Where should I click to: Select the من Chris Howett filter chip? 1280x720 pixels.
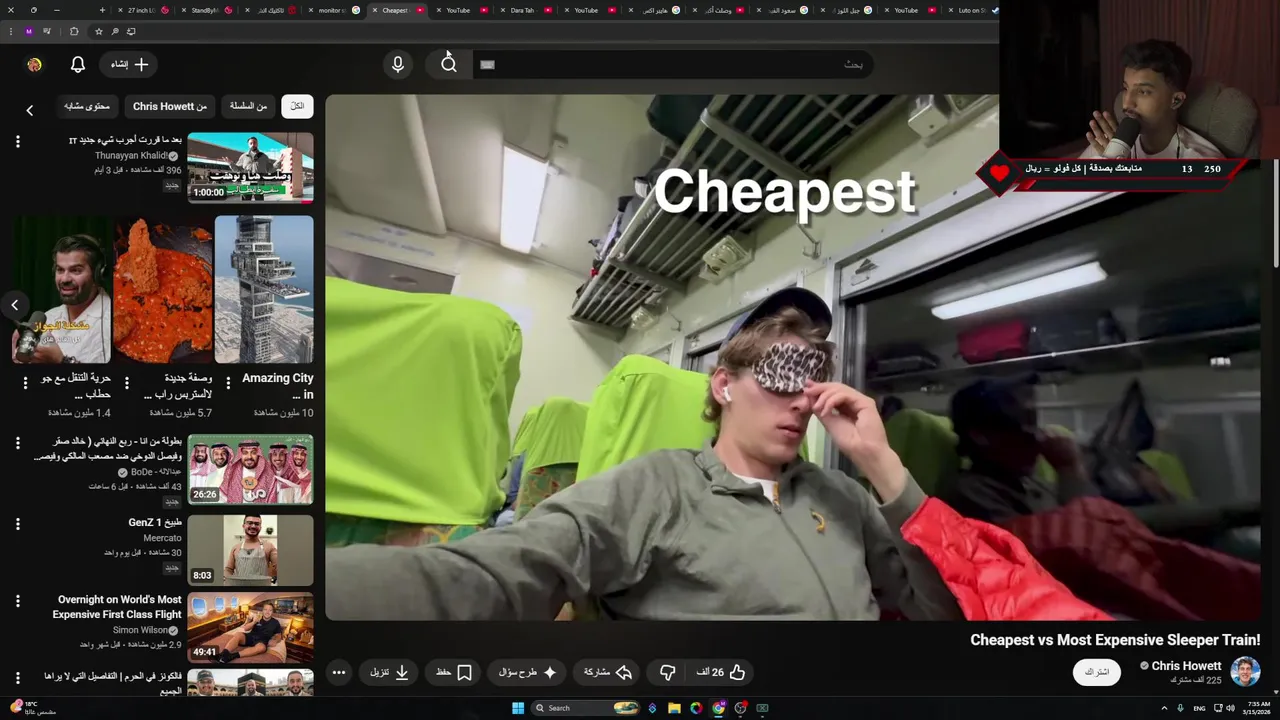[170, 106]
